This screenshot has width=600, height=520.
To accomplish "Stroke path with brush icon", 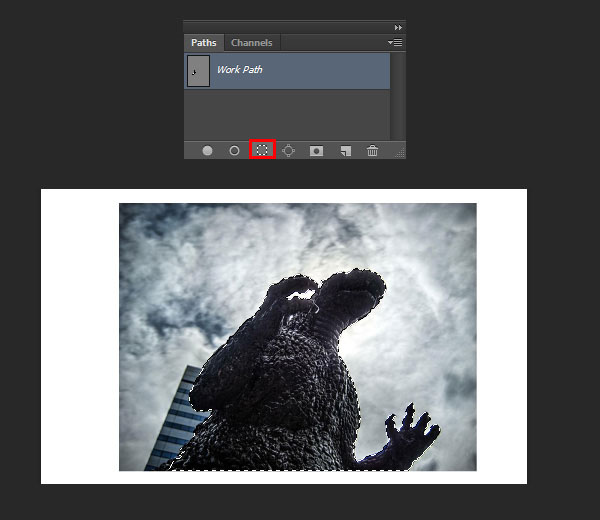I will (x=234, y=151).
